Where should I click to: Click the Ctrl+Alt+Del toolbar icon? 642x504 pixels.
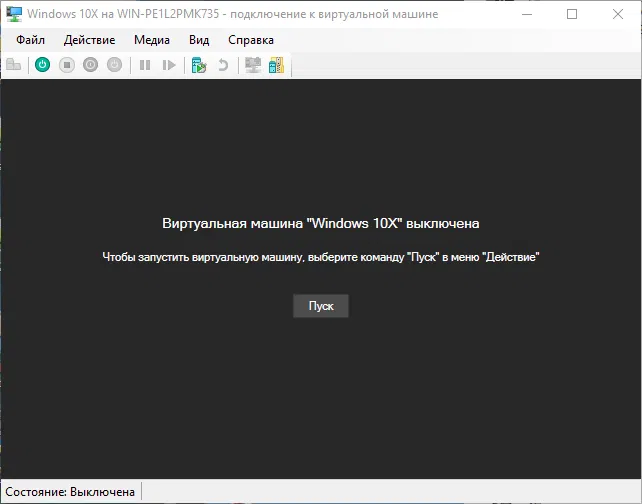point(14,65)
